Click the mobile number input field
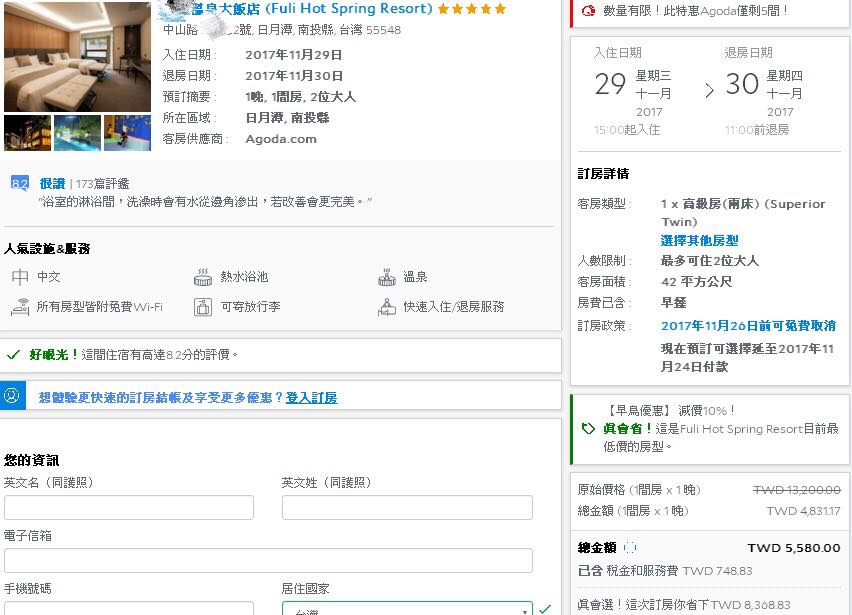Screen dimensions: 852x615 click(x=129, y=608)
